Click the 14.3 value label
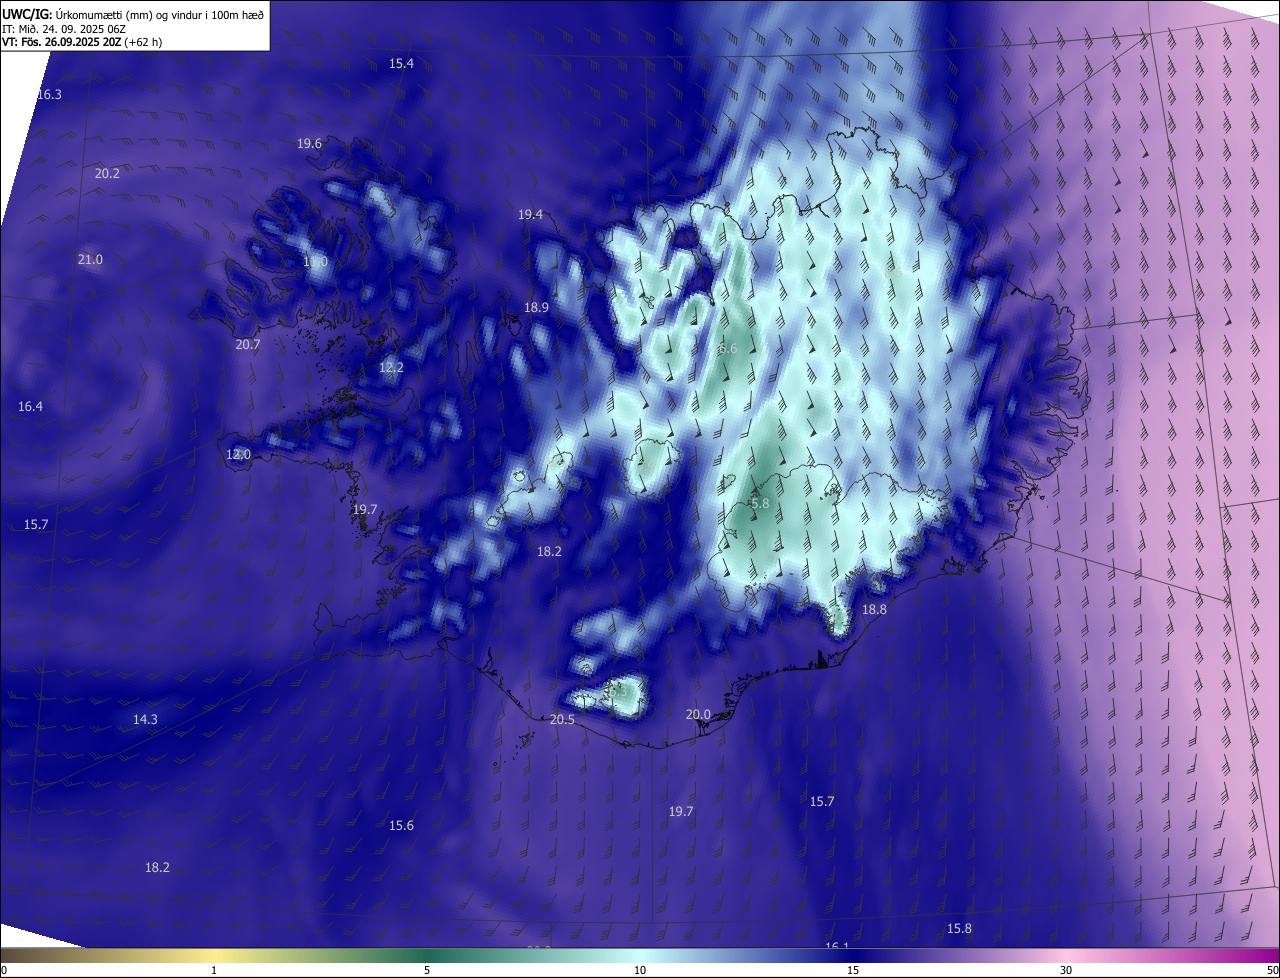 point(145,720)
